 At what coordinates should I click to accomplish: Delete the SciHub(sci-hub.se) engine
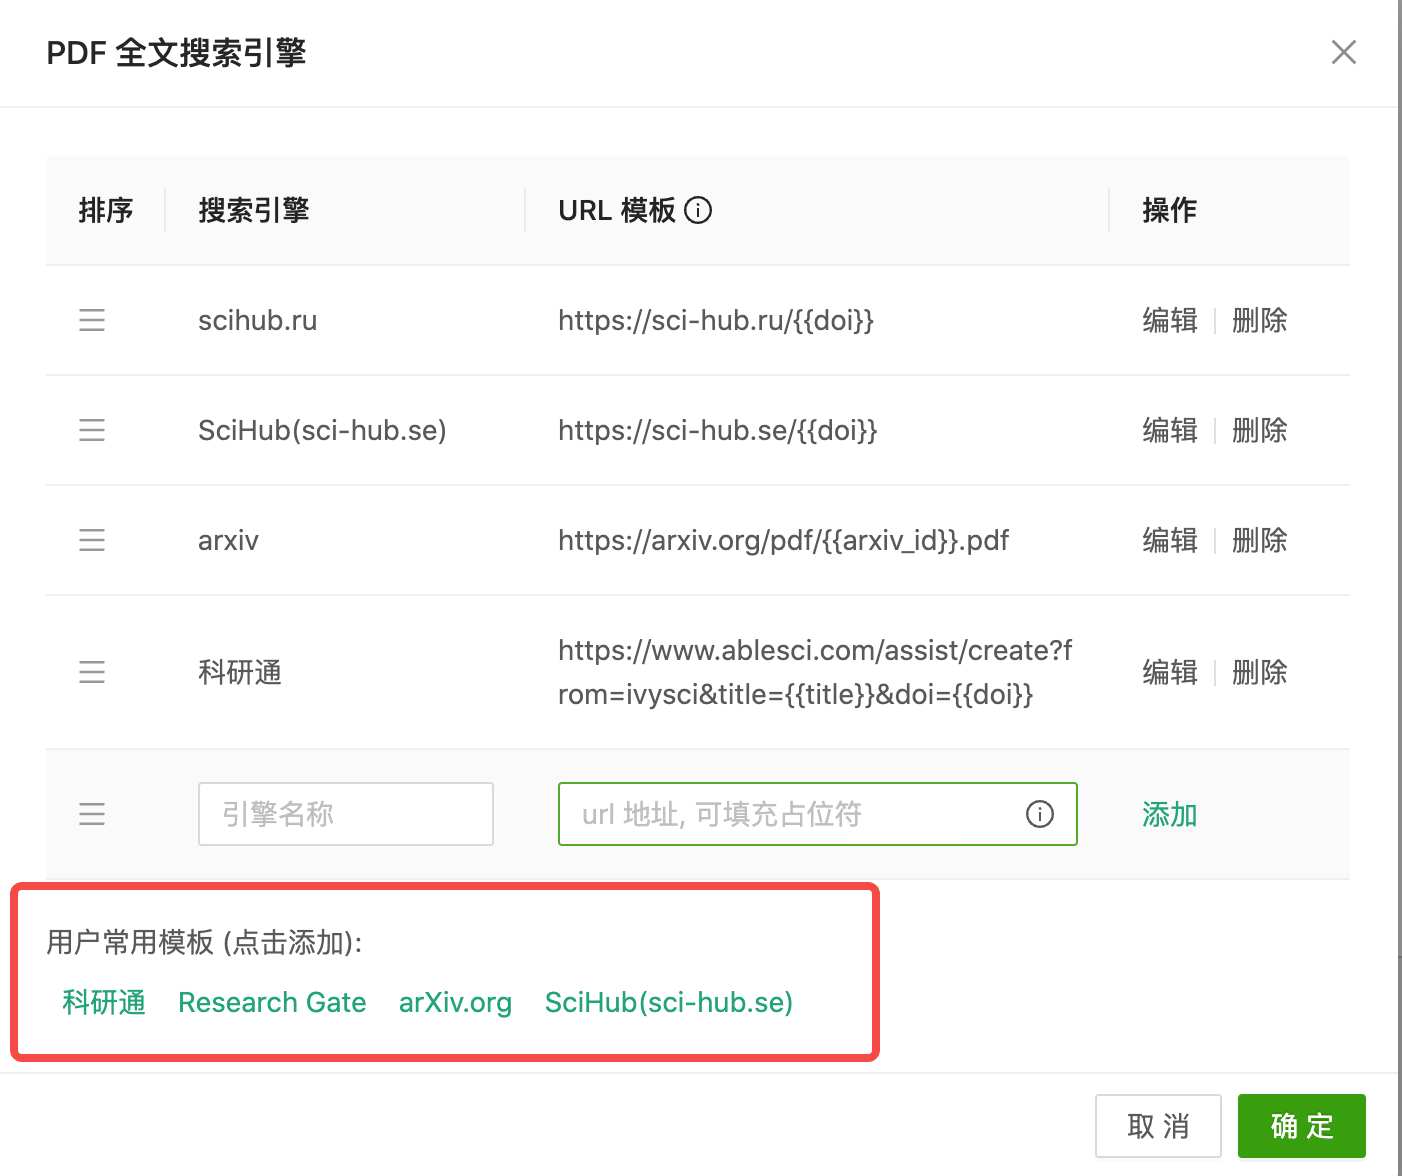[1260, 430]
